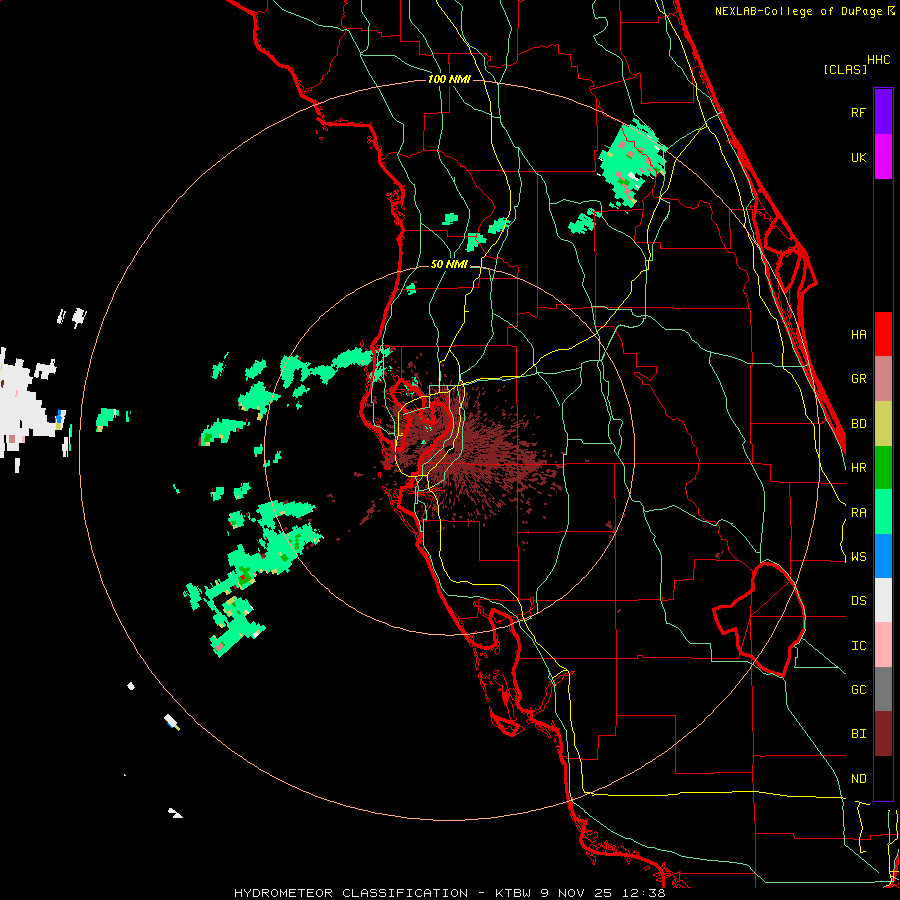This screenshot has height=900, width=900.
Task: Click the [CLAS] legend header
Action: [x=845, y=69]
